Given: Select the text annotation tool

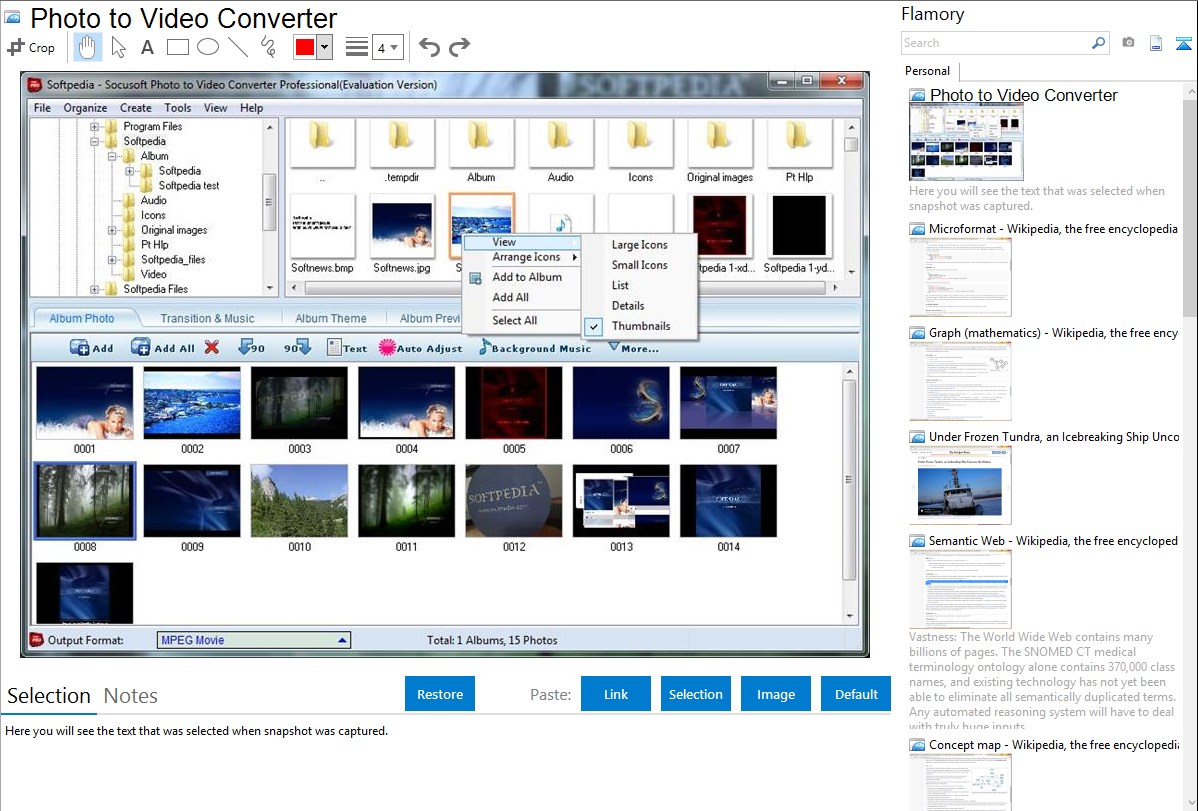Looking at the screenshot, I should coord(147,47).
